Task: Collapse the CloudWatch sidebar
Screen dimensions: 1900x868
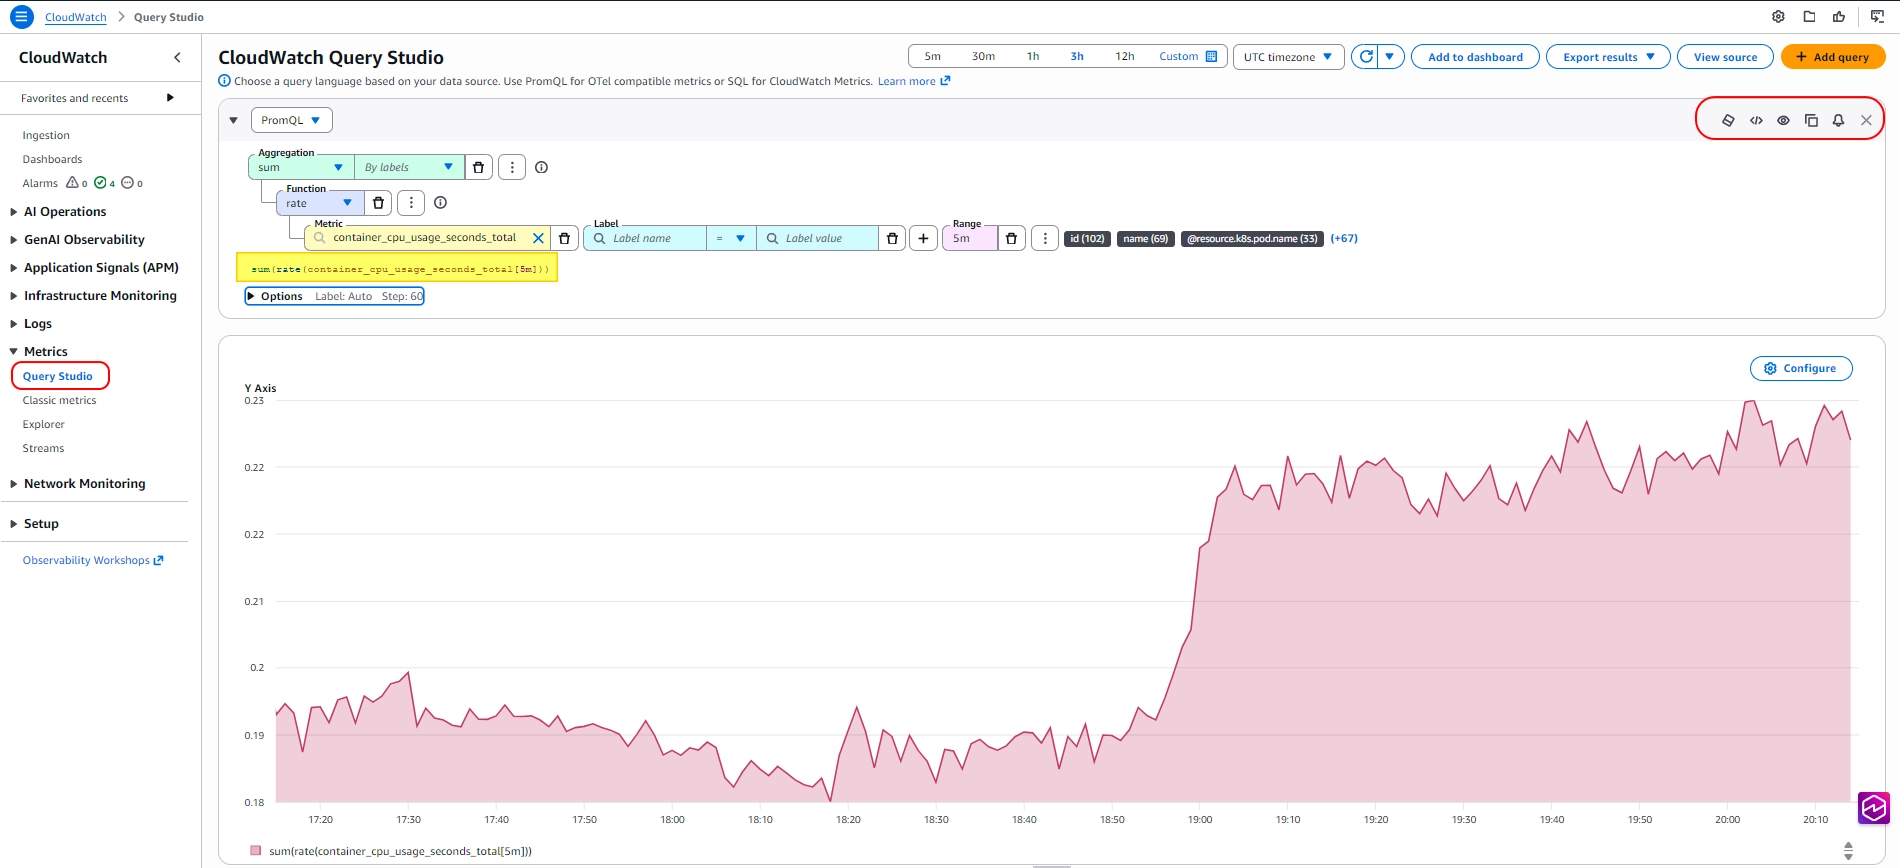Action: 177,58
